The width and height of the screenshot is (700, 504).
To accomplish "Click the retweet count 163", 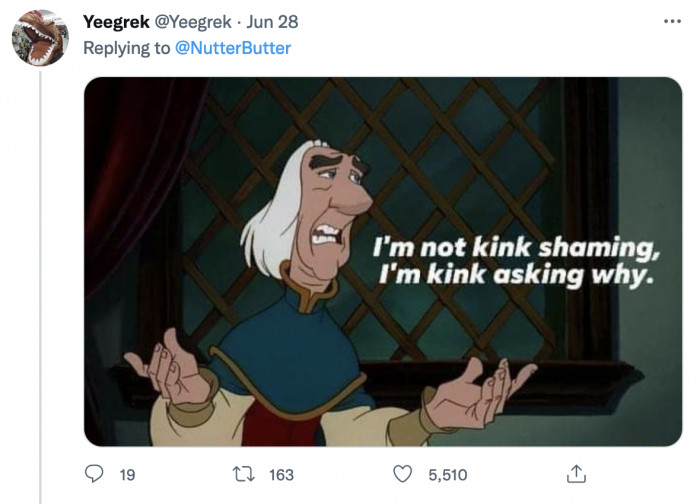I will click(x=282, y=476).
